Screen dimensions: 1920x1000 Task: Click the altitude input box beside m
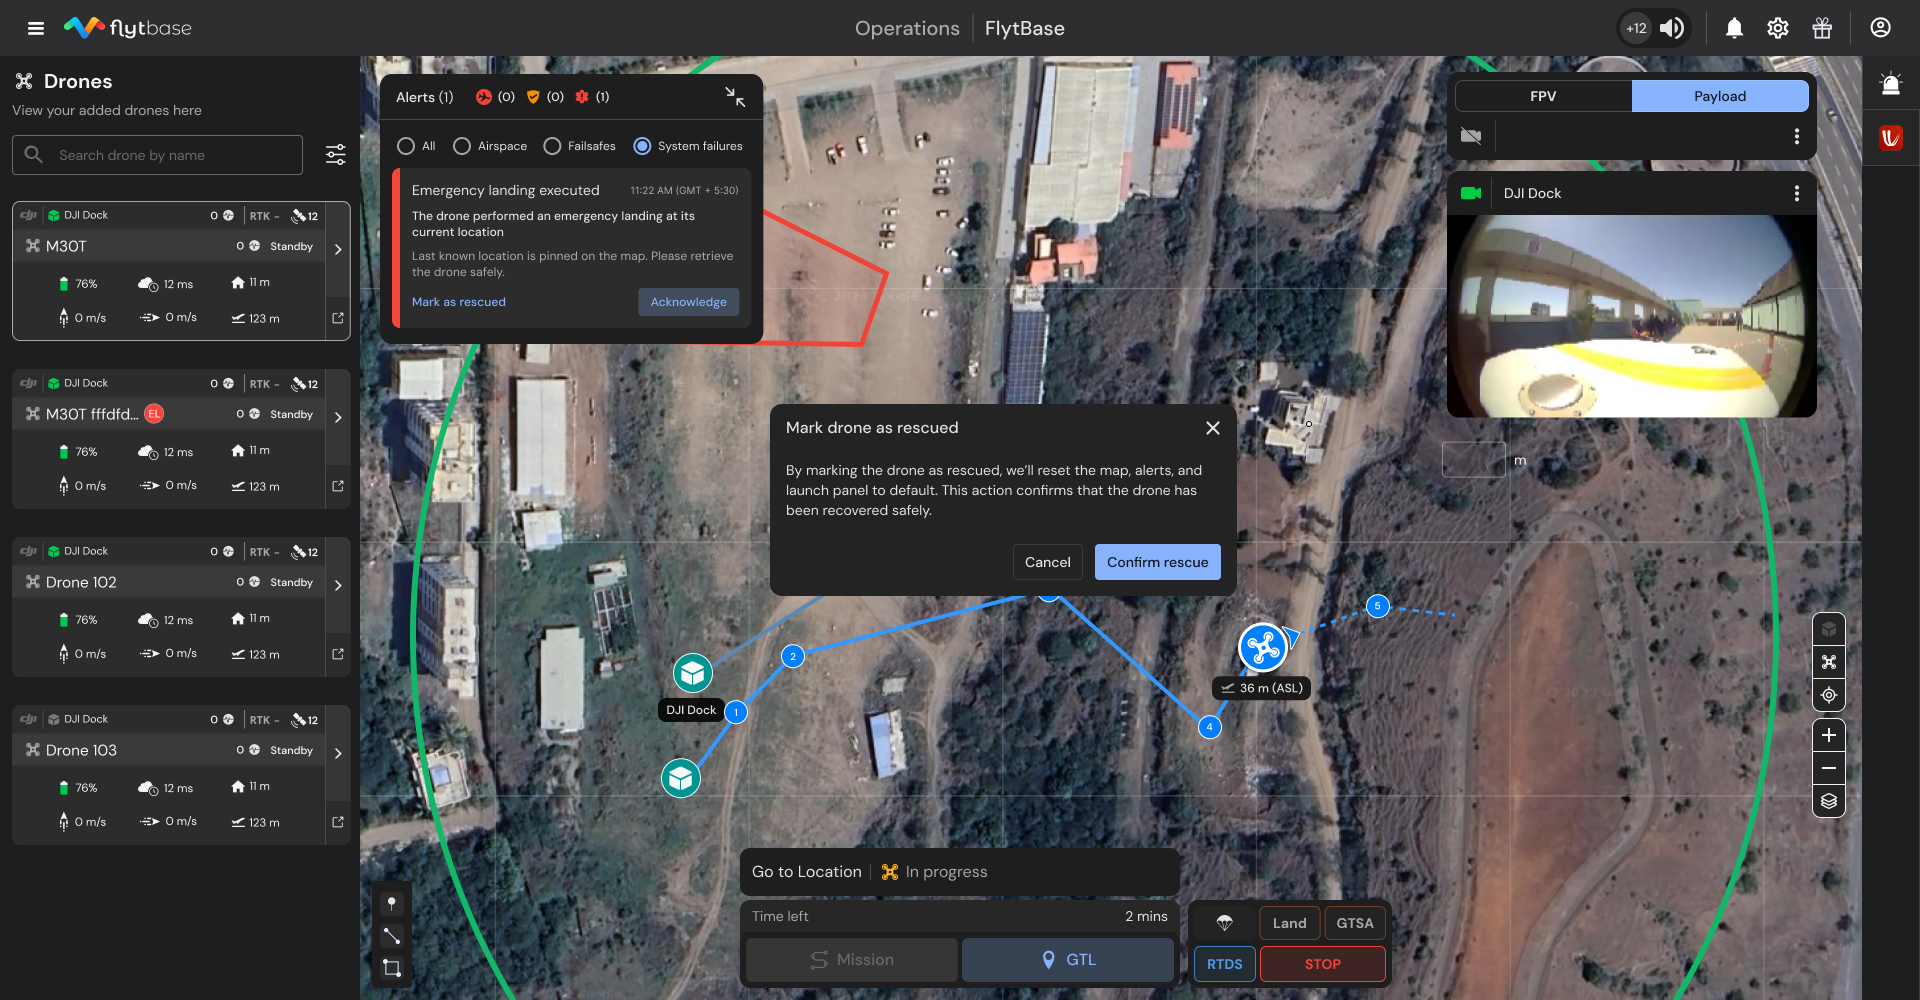click(1473, 460)
